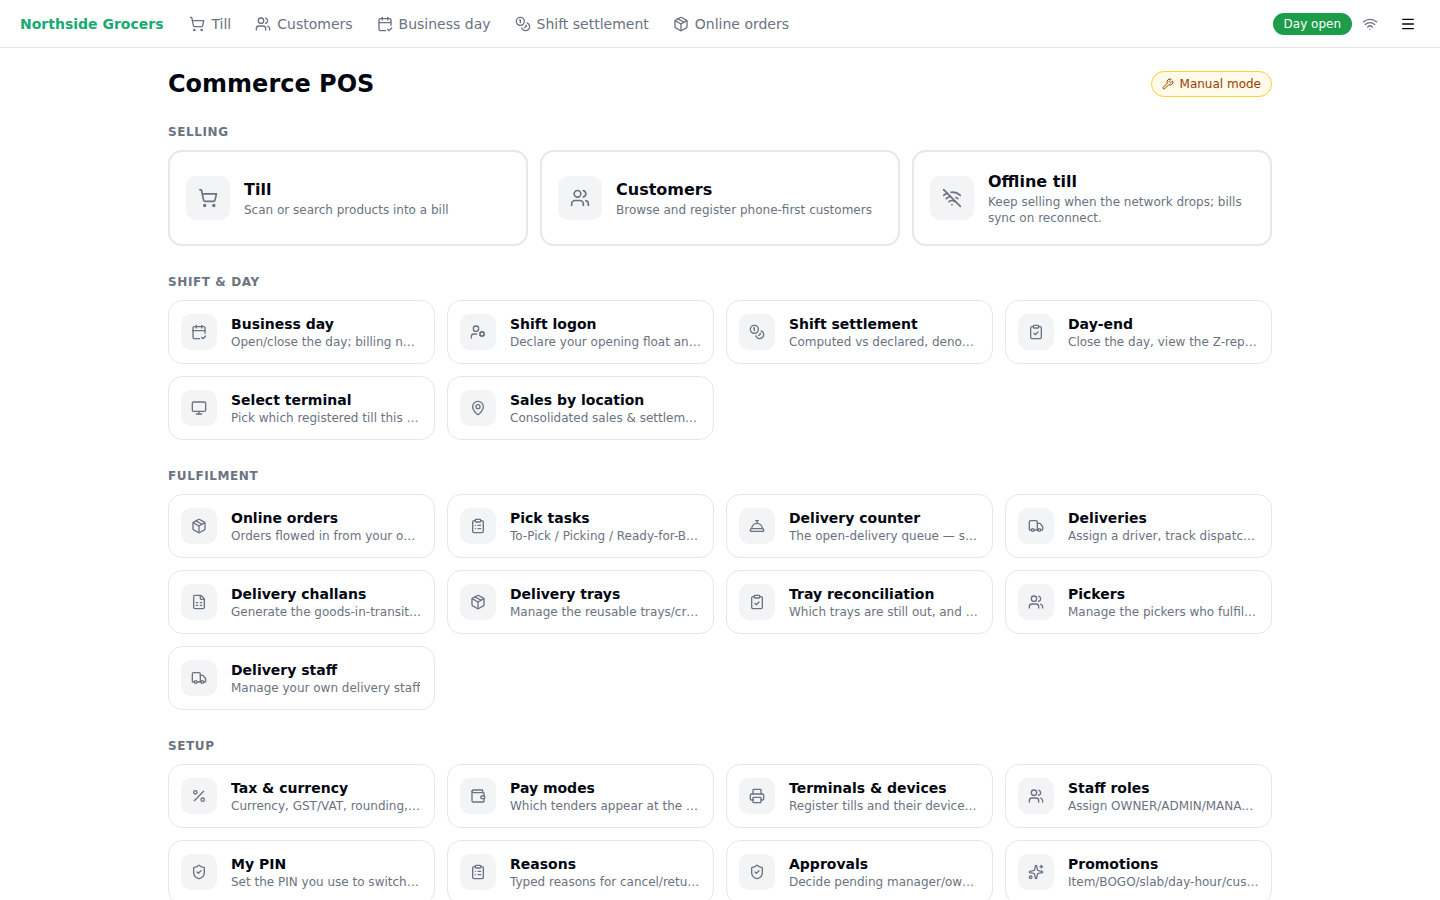
Task: Open the Tray reconciliation tile title
Action: 861,594
